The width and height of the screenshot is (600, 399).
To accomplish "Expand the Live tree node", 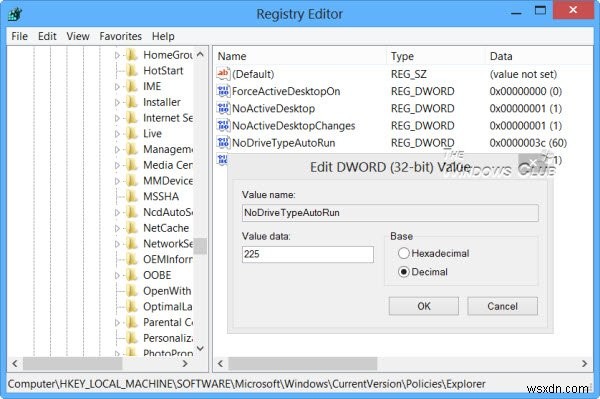I will (x=117, y=134).
